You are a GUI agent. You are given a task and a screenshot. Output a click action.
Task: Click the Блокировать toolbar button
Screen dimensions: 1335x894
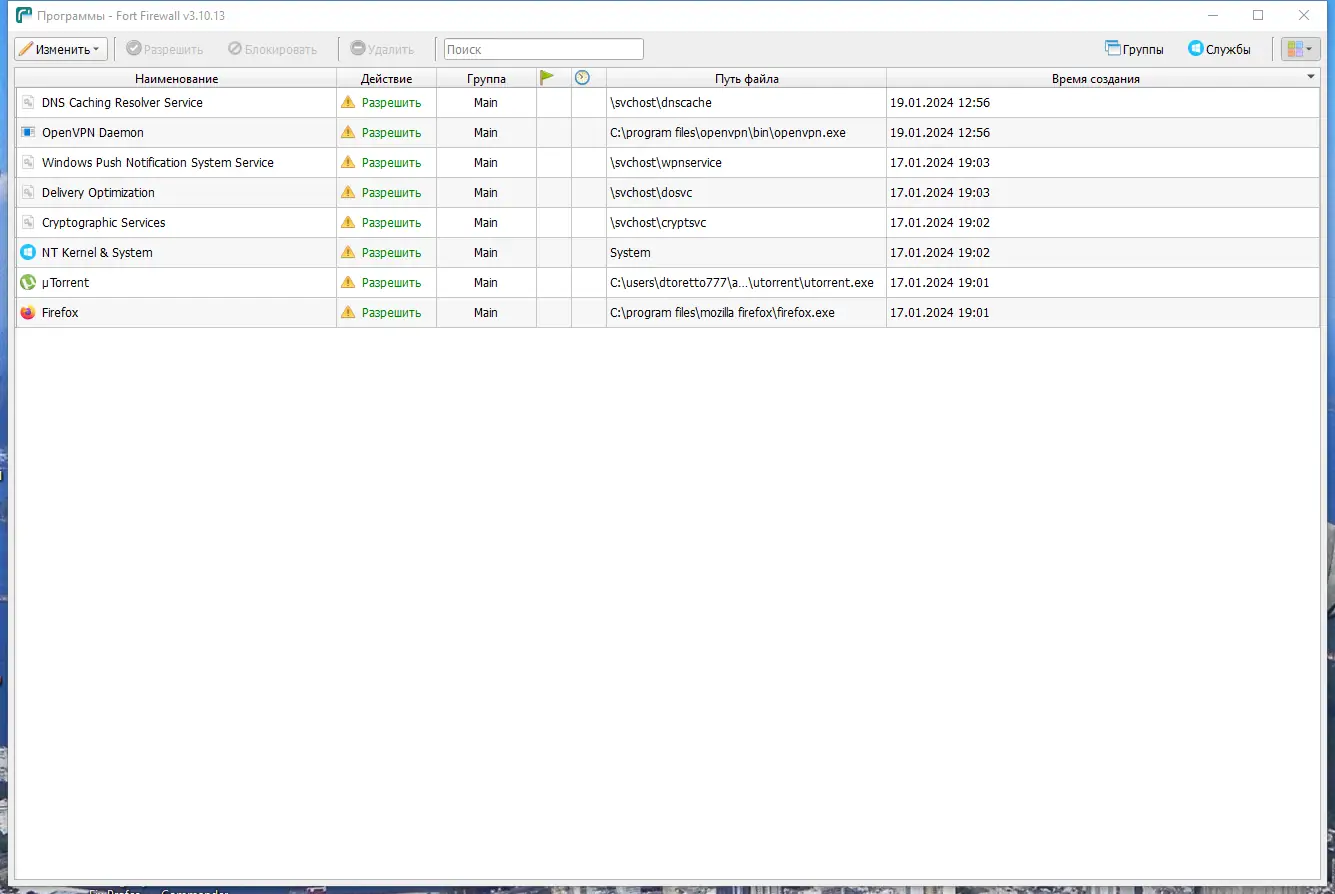click(272, 49)
